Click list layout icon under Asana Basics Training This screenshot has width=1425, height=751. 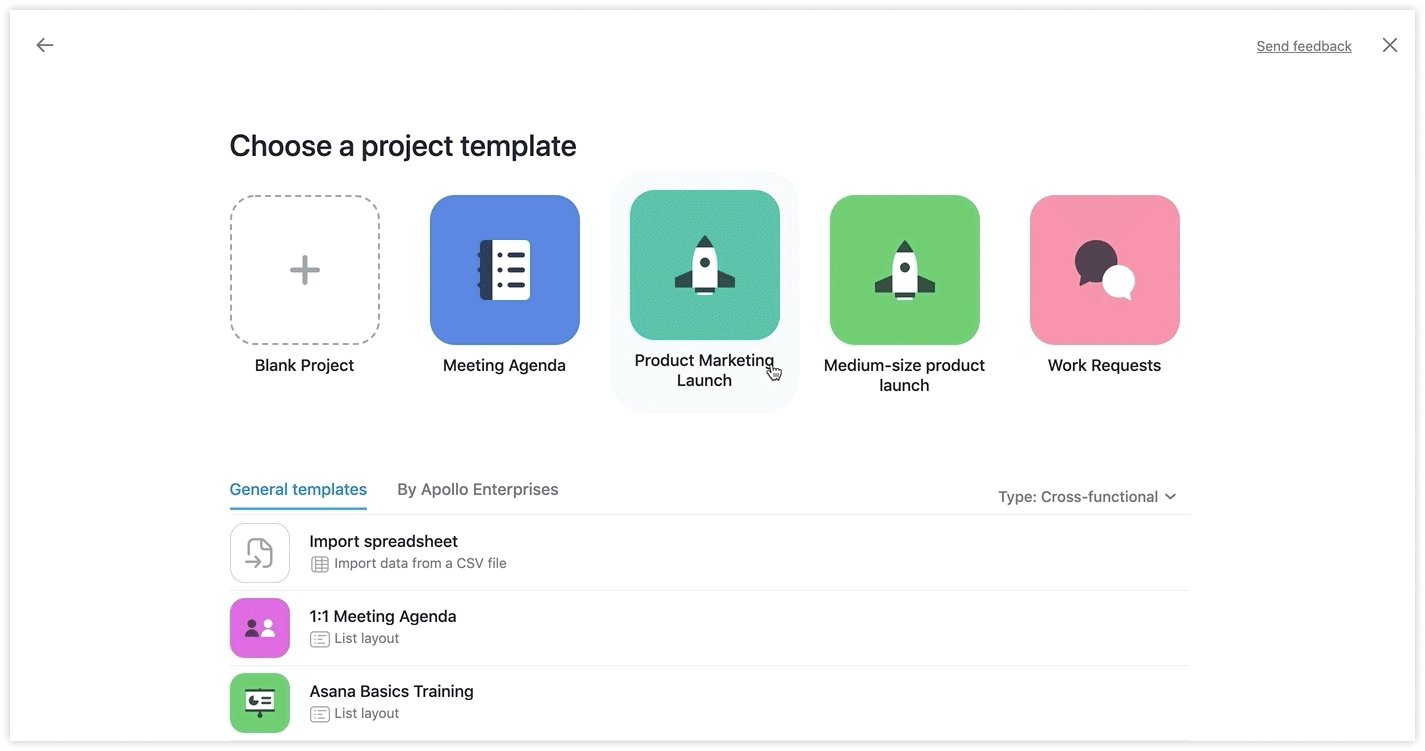(320, 714)
